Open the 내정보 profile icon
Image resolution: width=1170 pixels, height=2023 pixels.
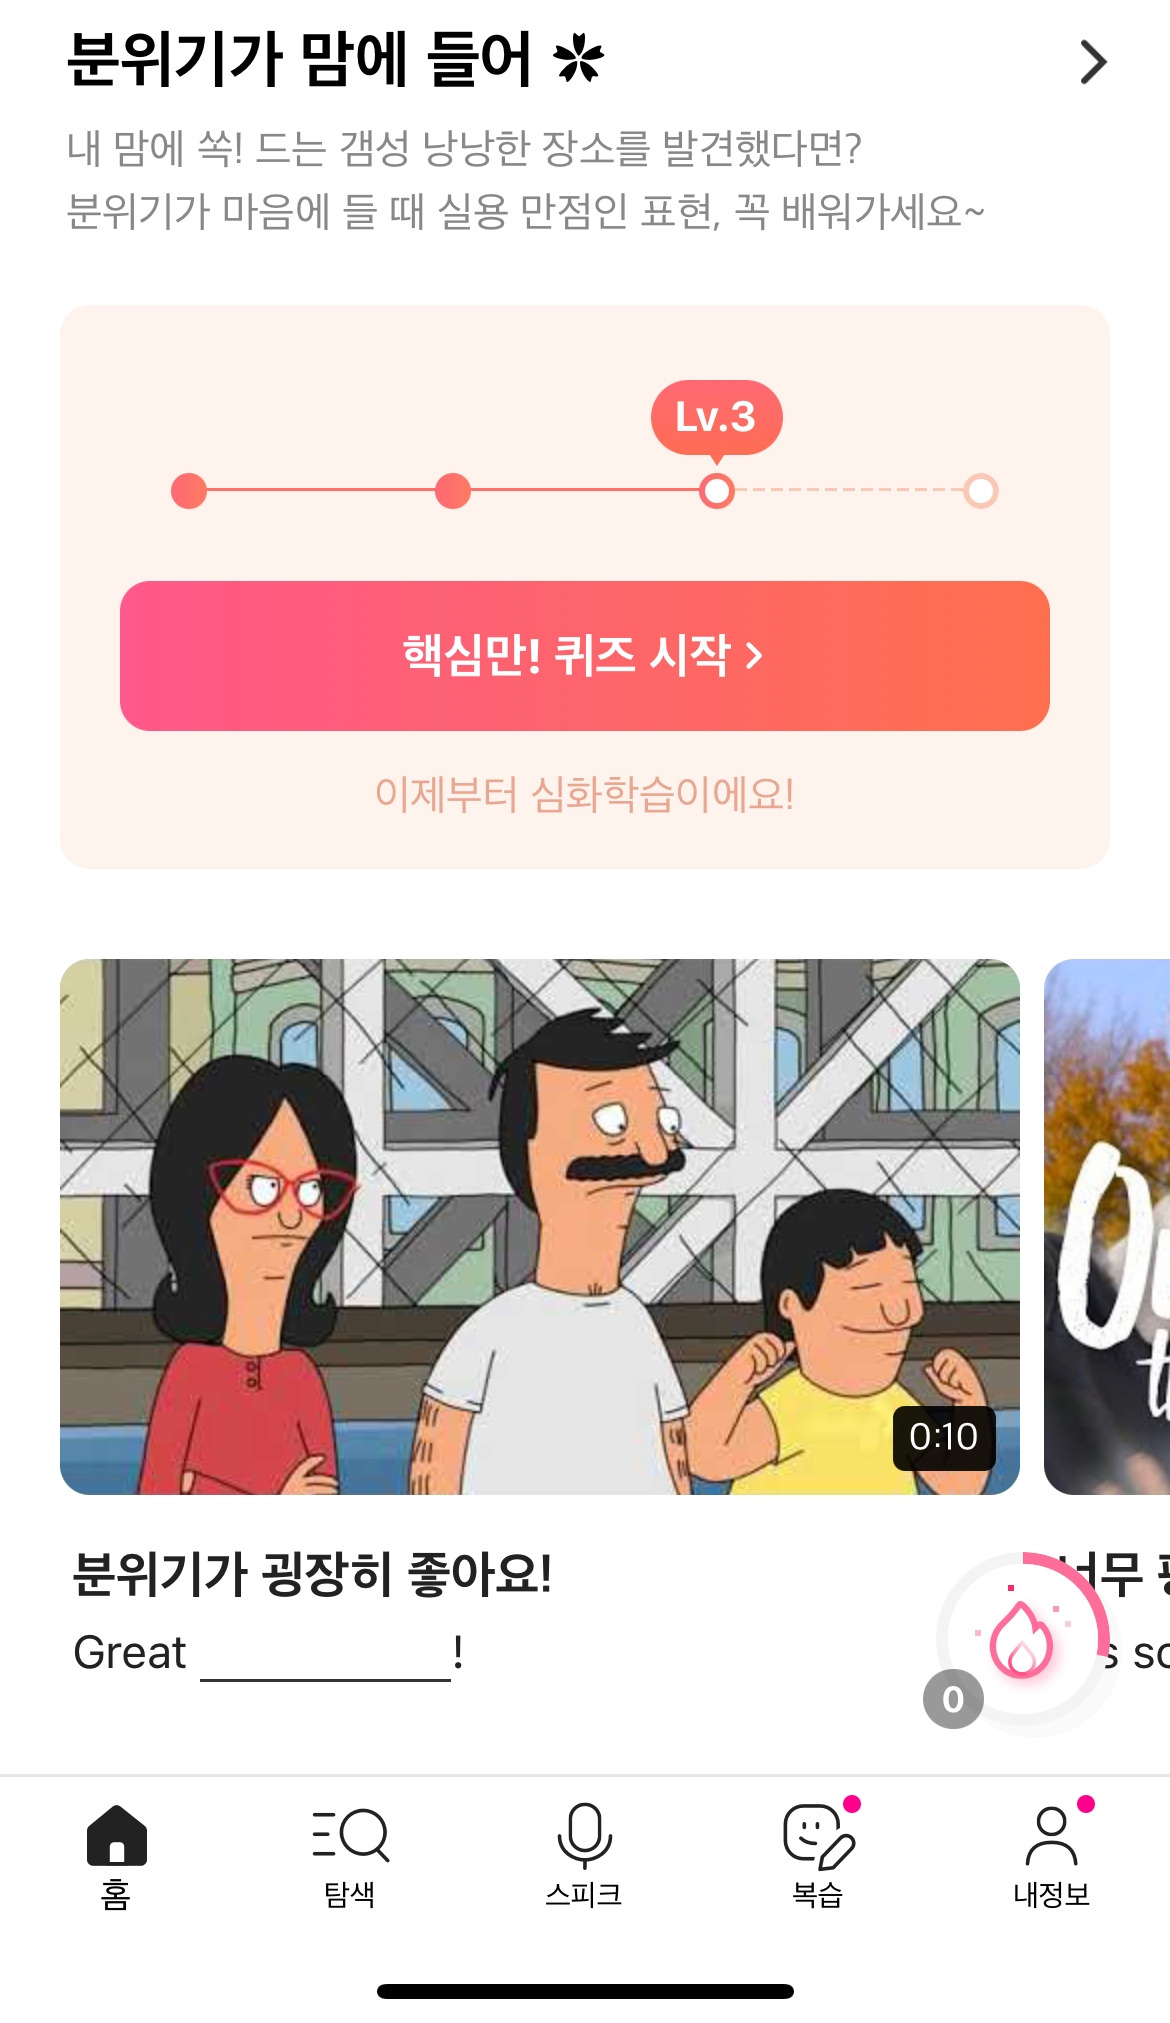point(1051,1836)
